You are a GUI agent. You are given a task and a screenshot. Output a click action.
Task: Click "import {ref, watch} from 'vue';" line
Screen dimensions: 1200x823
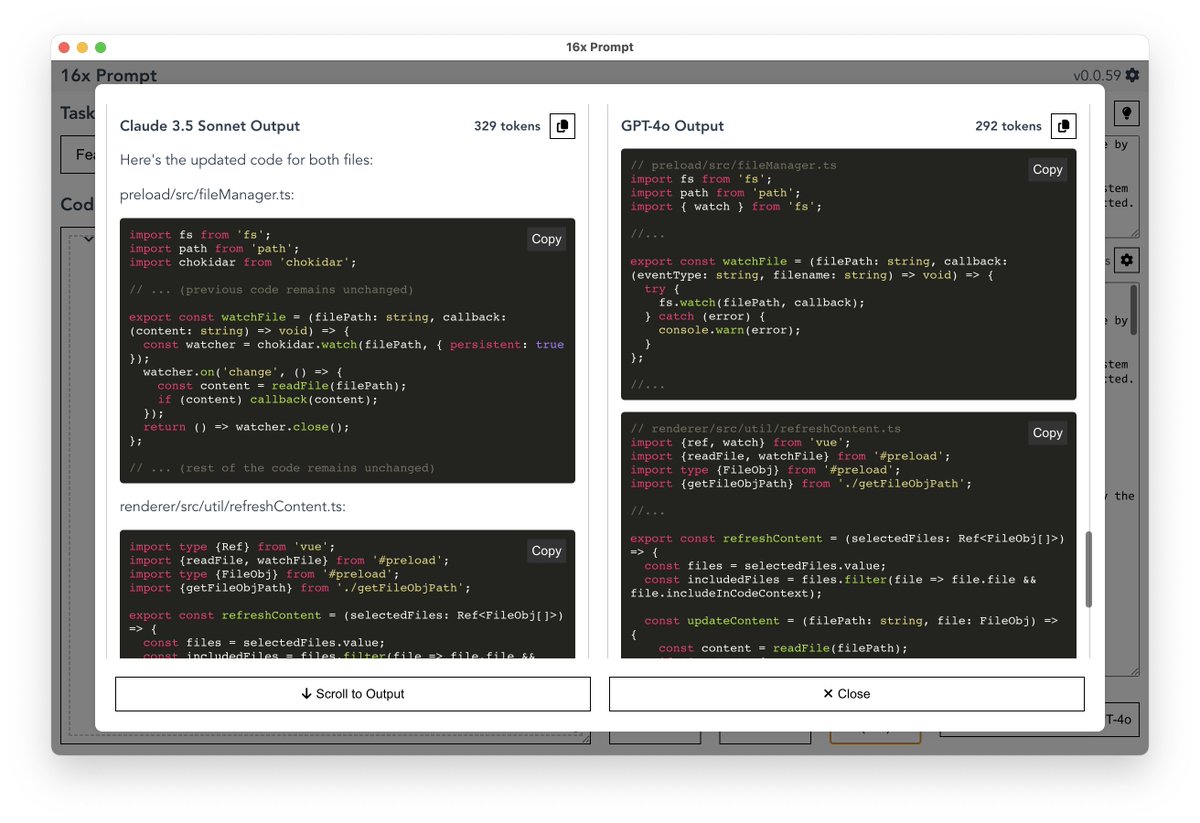click(740, 442)
